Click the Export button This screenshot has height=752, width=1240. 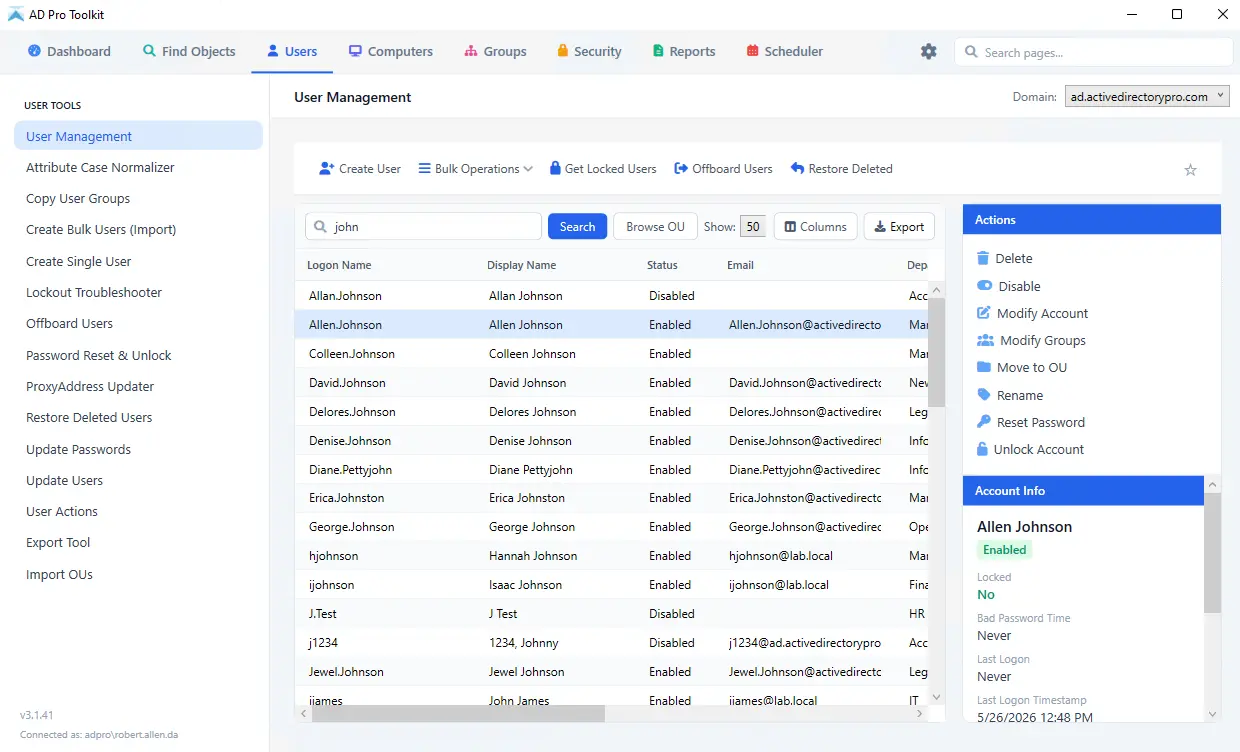tap(899, 227)
